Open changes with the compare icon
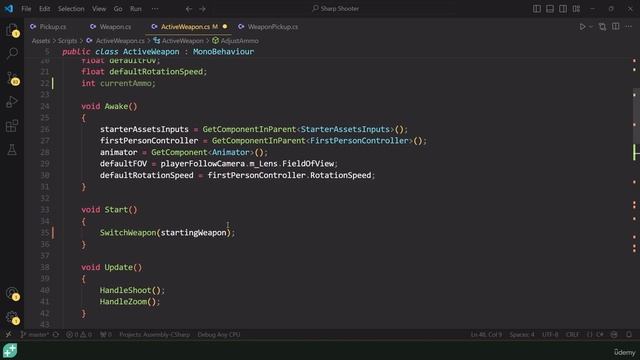Screen dimensions: 640x360 click(x=602, y=27)
